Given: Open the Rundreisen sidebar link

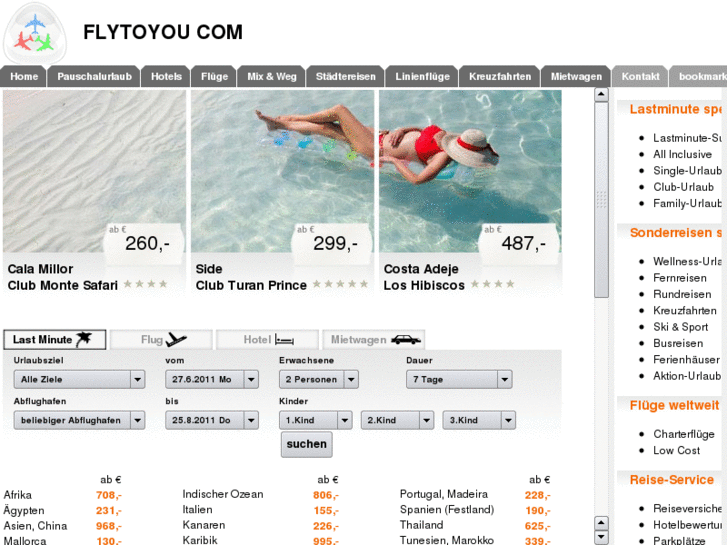Looking at the screenshot, I should (682, 294).
